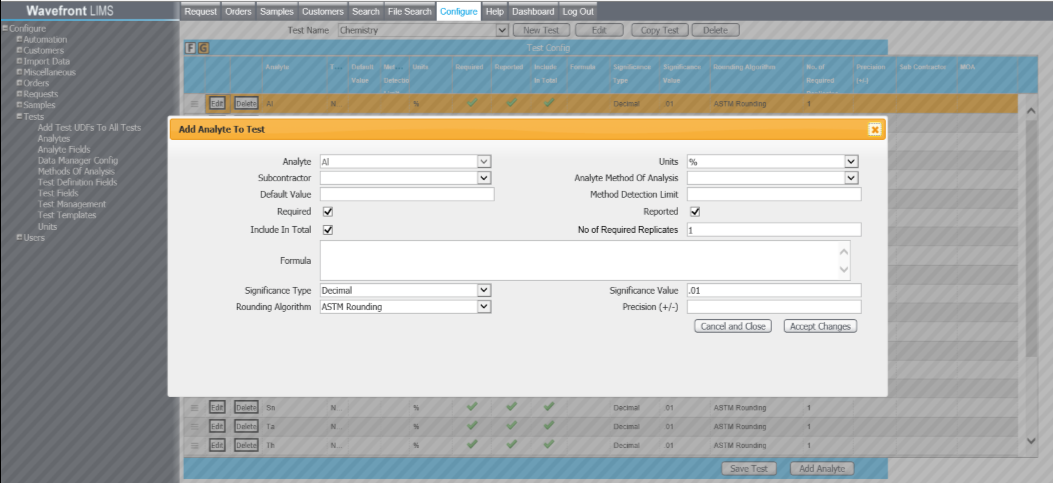Click the Significance Value field
The image size is (1053, 483).
[x=774, y=290]
